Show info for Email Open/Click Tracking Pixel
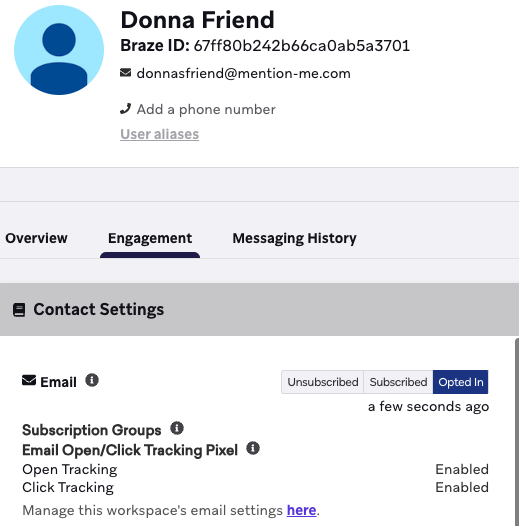The image size is (519, 526). (x=253, y=448)
